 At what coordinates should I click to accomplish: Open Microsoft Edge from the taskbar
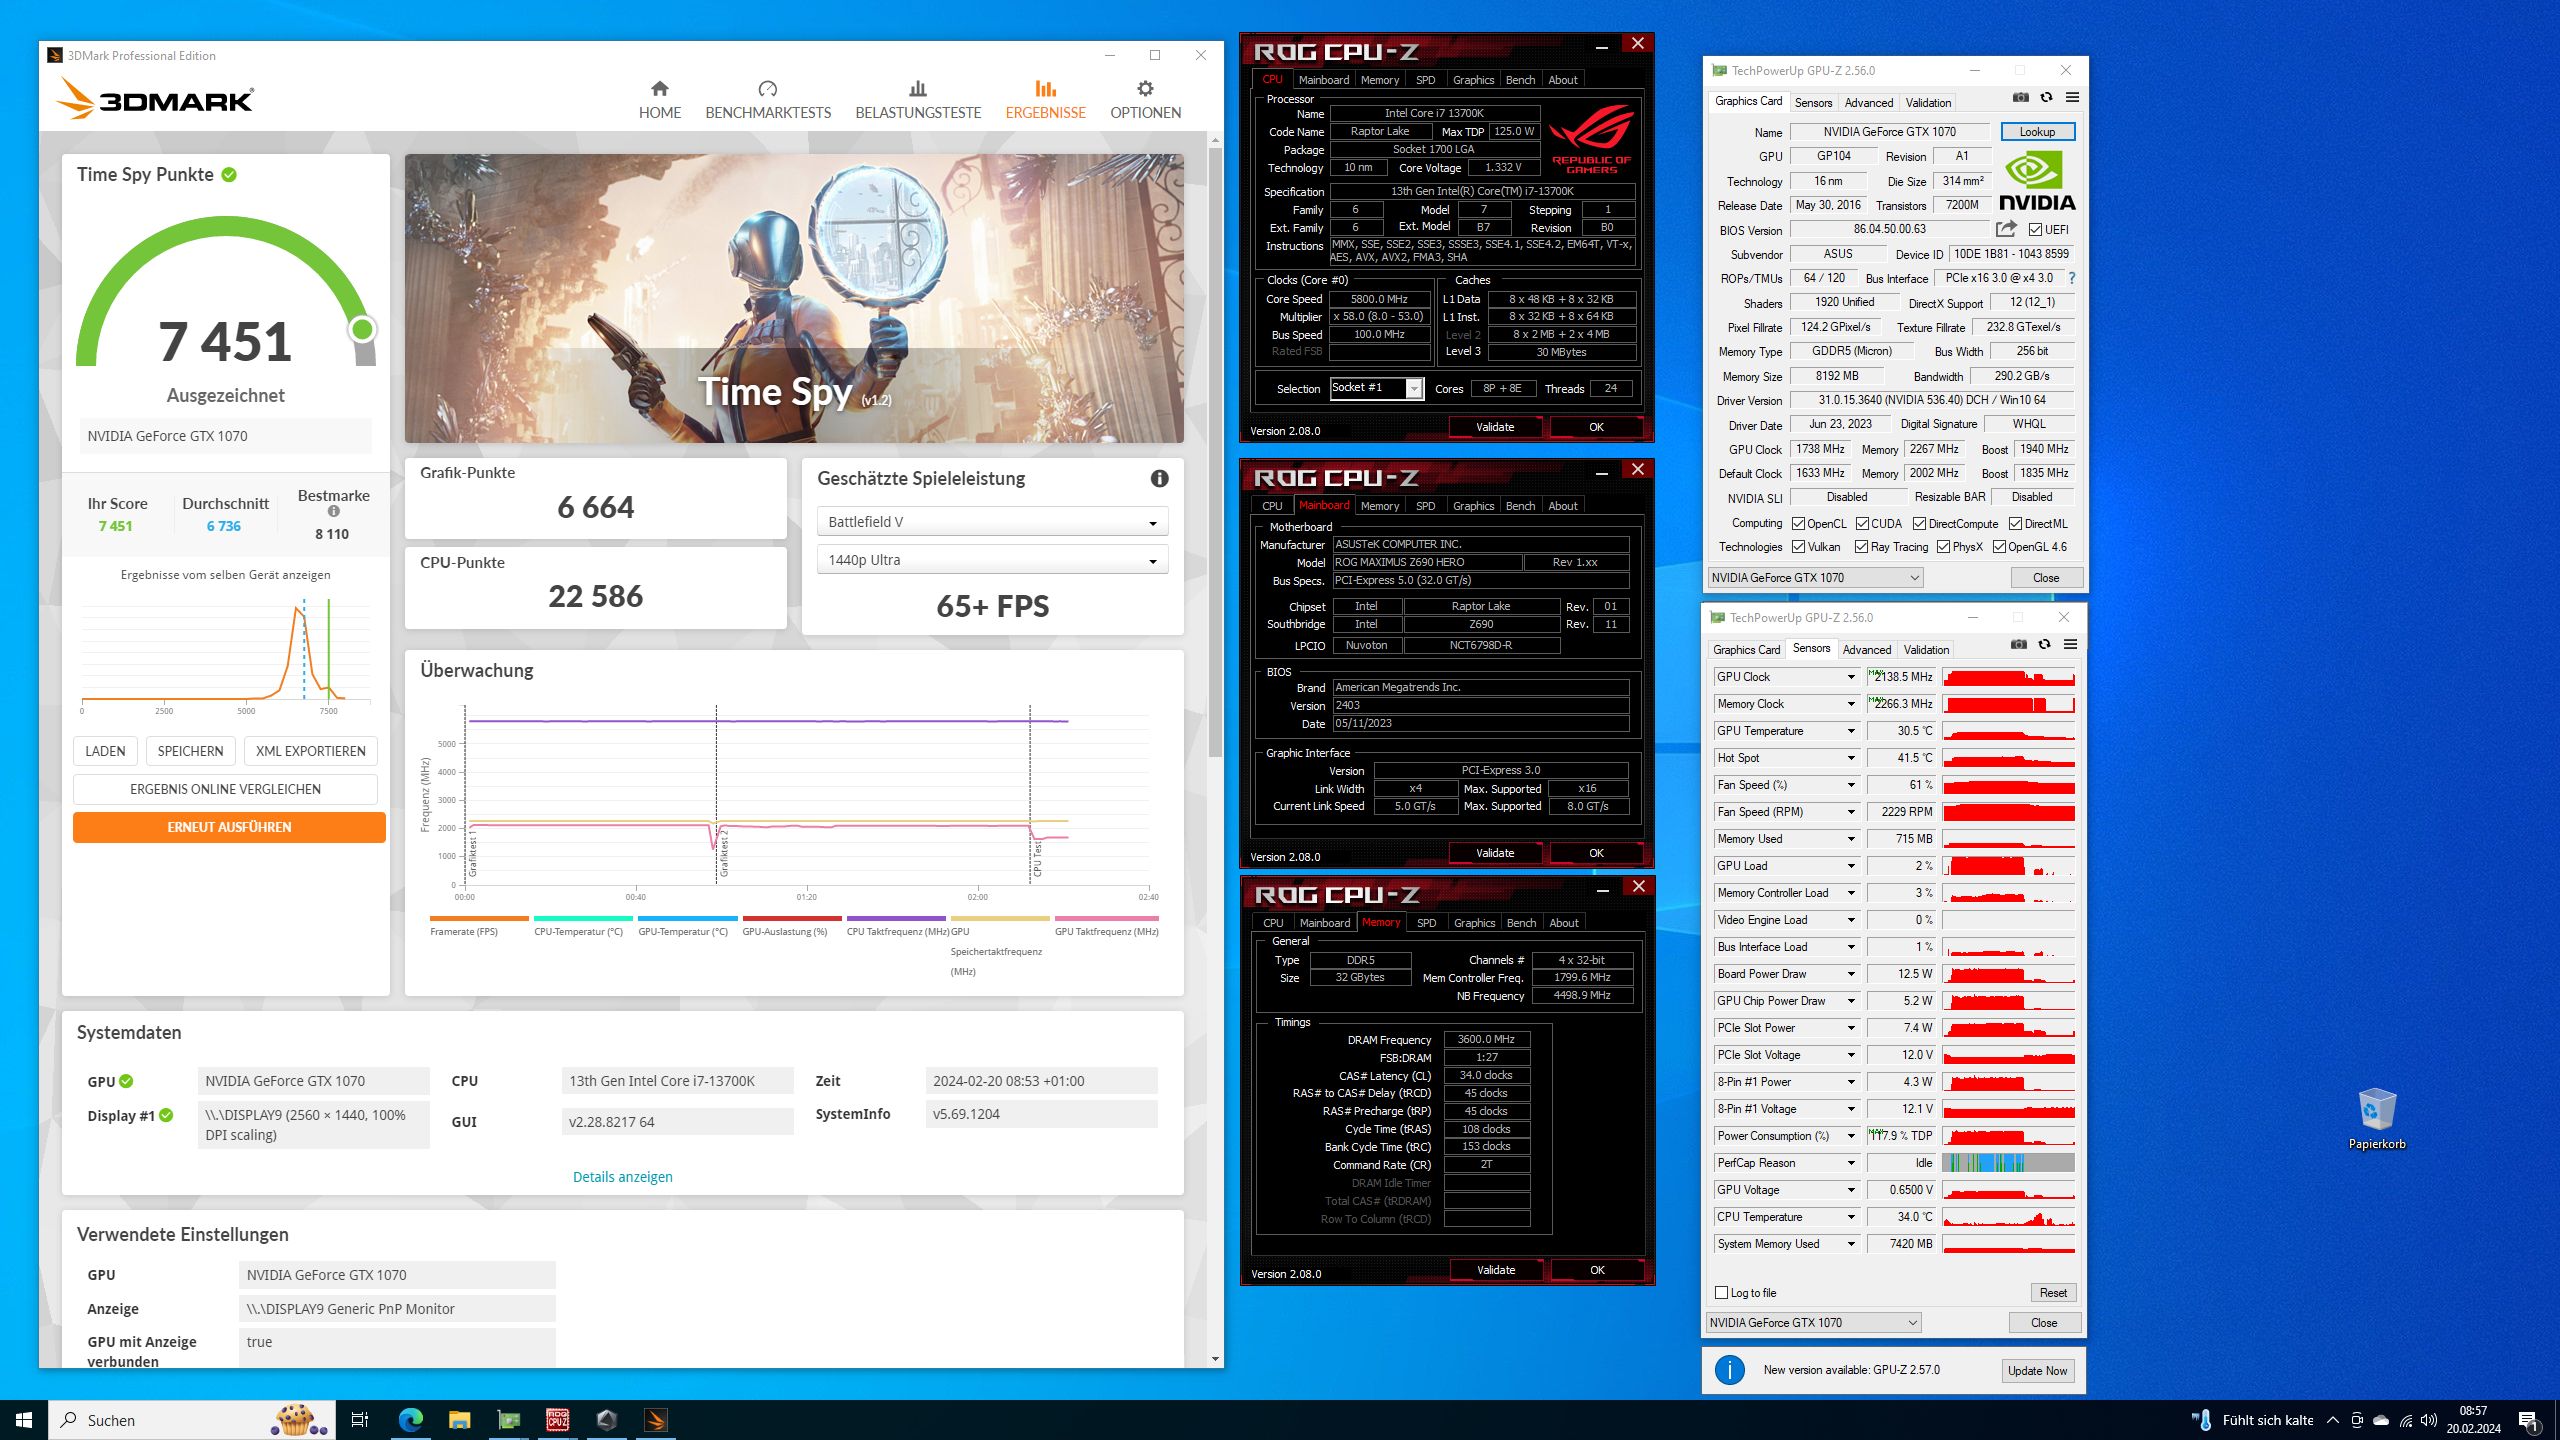(410, 1420)
